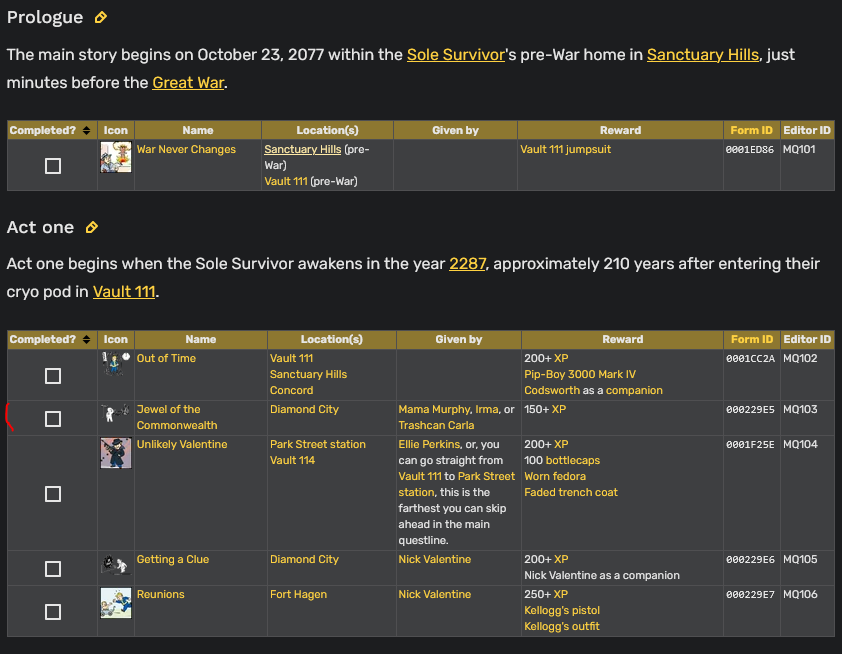
Task: Check the War Never Changes completed box
Action: (53, 166)
